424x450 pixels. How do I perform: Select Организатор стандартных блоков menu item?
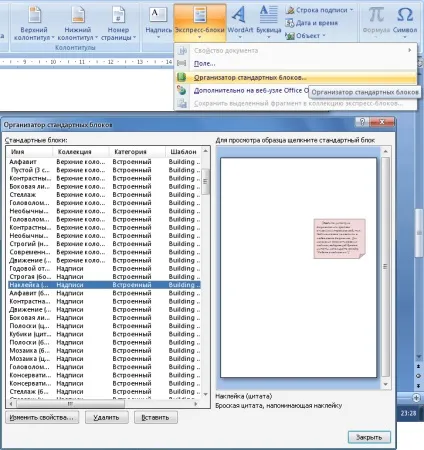[x=296, y=77]
